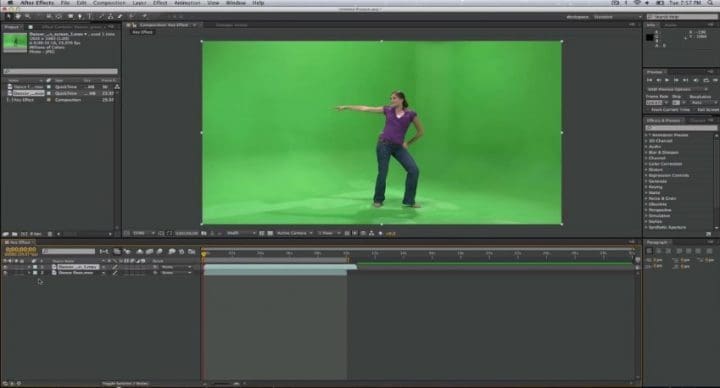Click the black color swatch in Info panel

(x=649, y=37)
